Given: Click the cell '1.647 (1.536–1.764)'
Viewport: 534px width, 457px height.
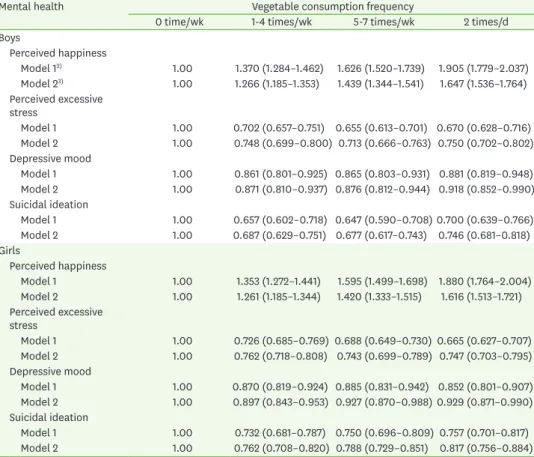Looking at the screenshot, I should 483,84.
